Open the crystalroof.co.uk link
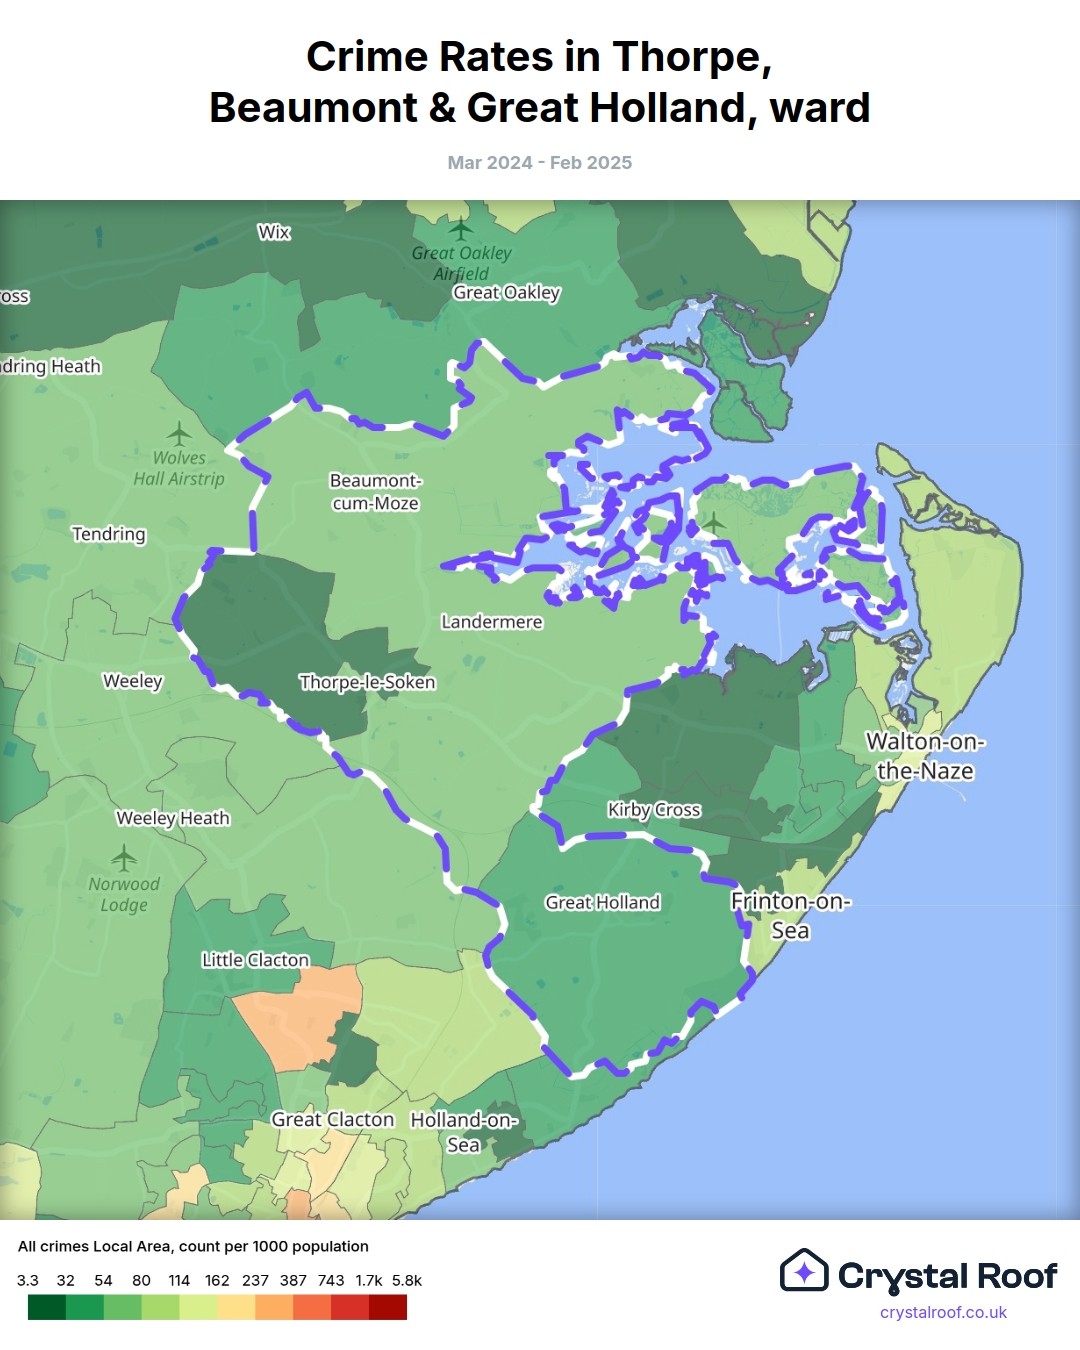Image resolution: width=1080 pixels, height=1350 pixels. coord(943,1312)
